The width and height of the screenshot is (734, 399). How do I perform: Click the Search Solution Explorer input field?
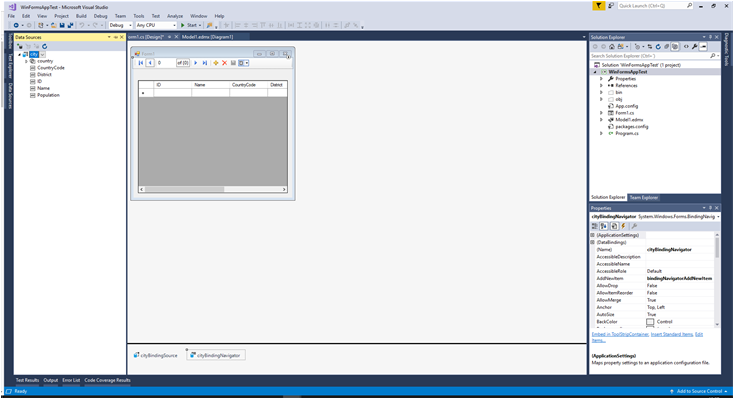[x=651, y=56]
